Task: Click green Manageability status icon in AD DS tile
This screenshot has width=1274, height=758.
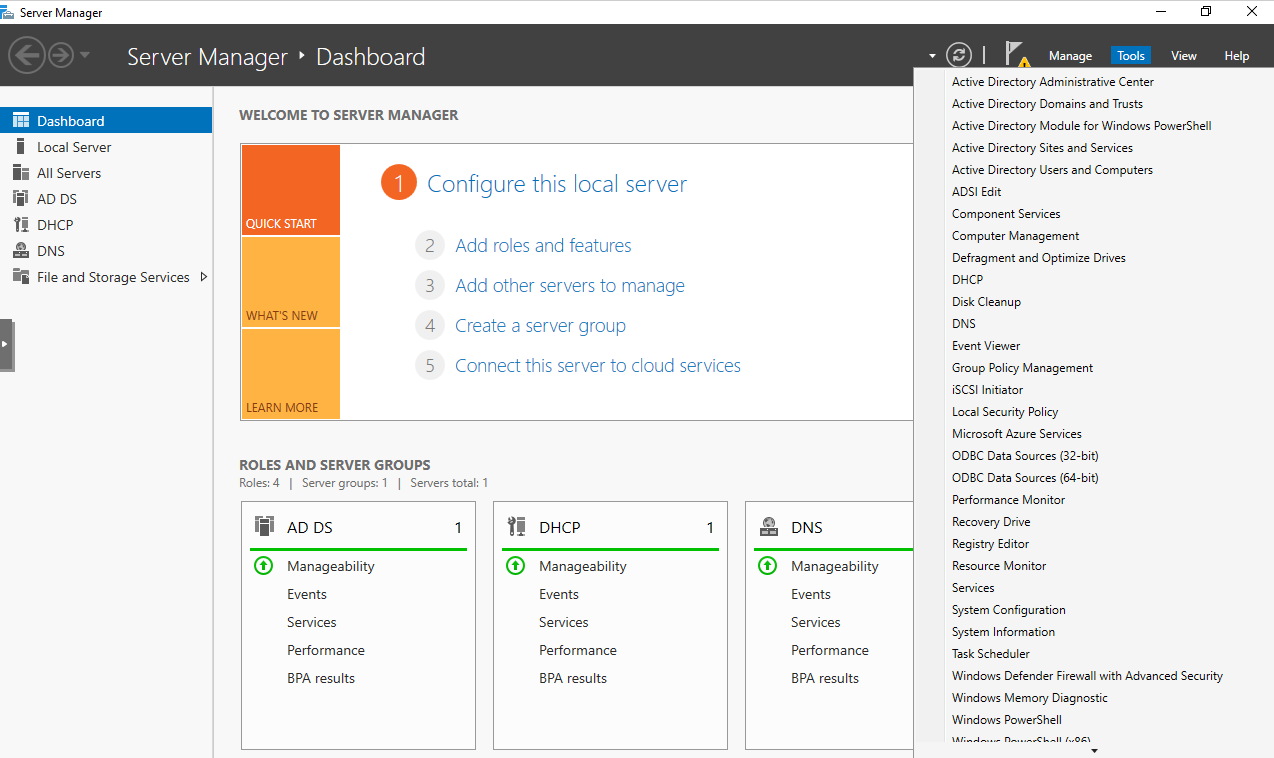Action: click(263, 566)
